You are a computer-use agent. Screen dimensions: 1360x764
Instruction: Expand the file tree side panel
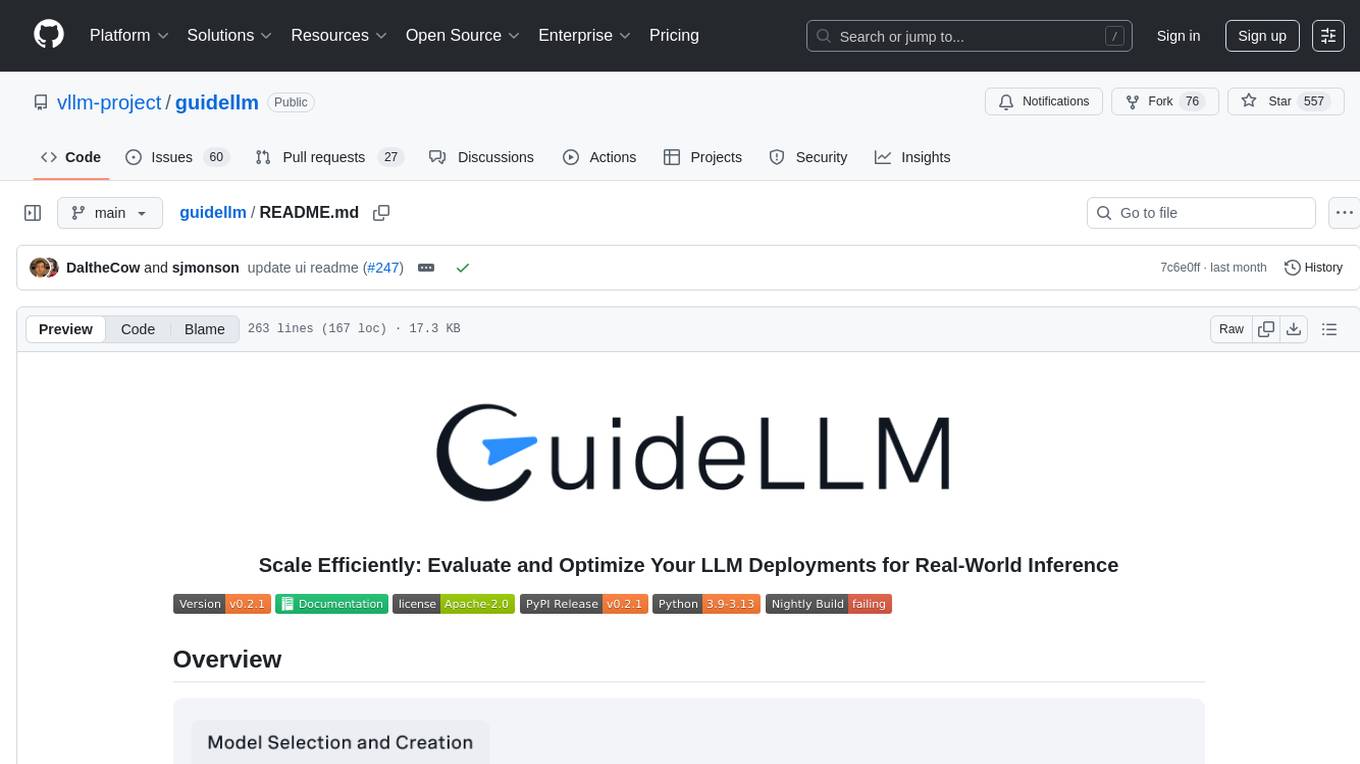33,213
